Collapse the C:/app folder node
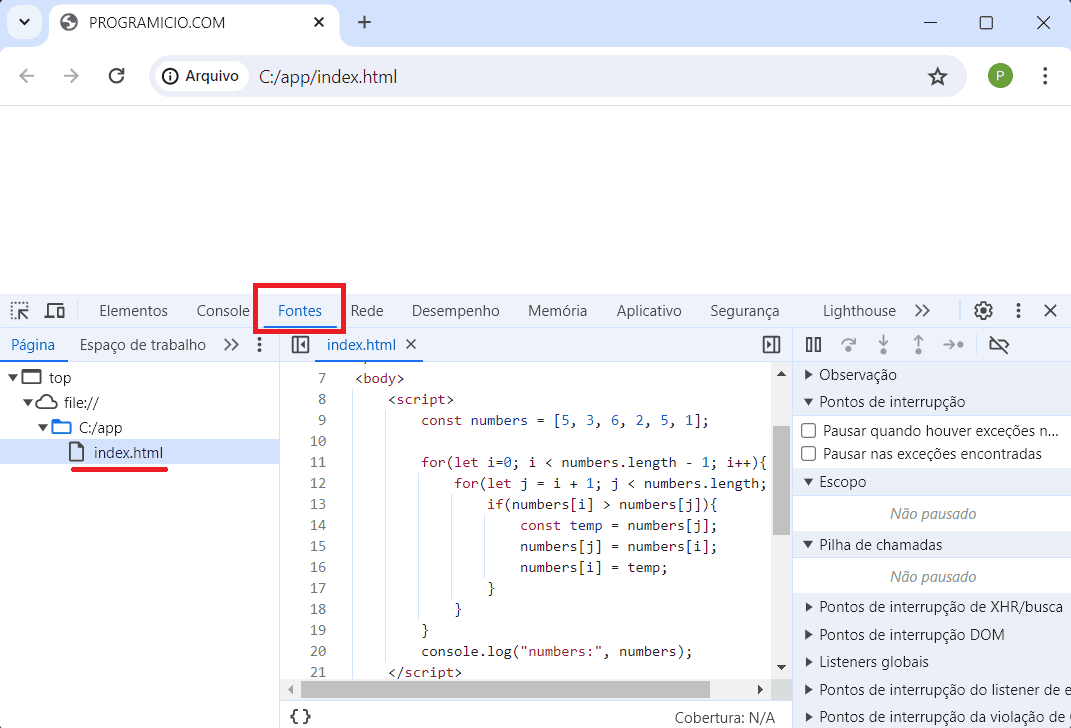Image resolution: width=1071 pixels, height=728 pixels. (x=42, y=428)
